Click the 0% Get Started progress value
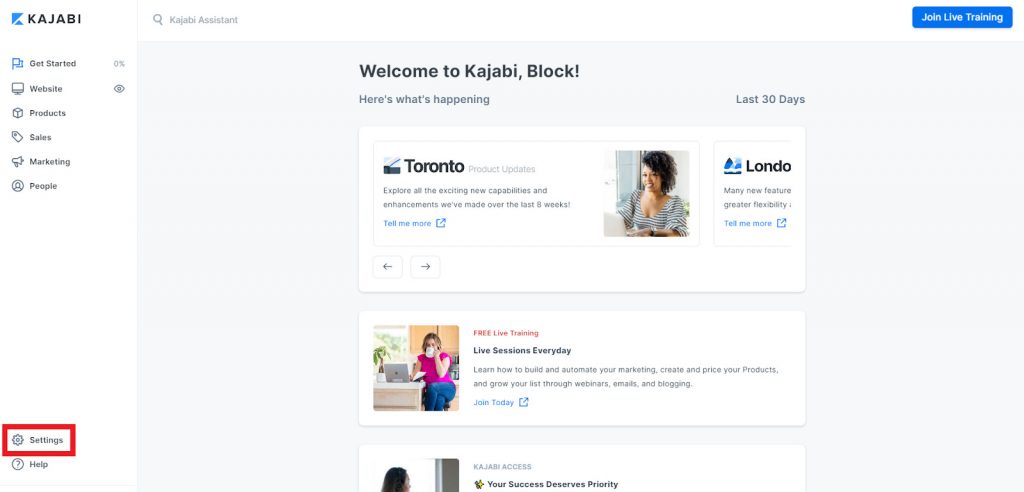The height and width of the screenshot is (492, 1024). (119, 64)
